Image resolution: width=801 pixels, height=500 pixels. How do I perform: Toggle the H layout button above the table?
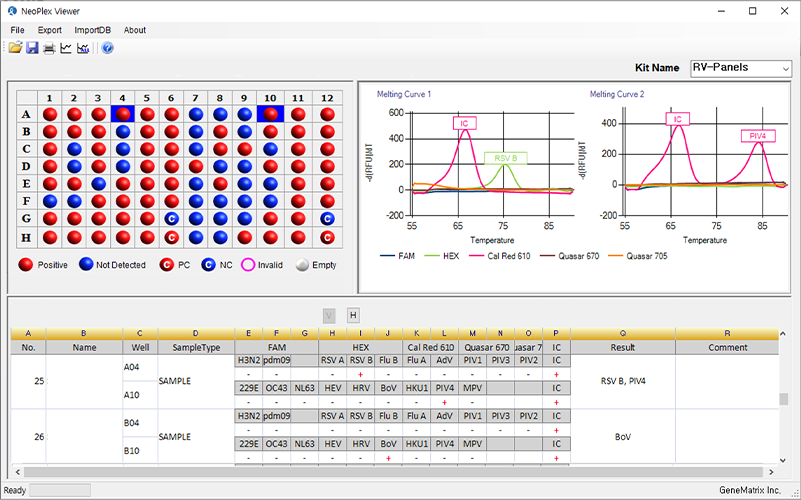352,315
